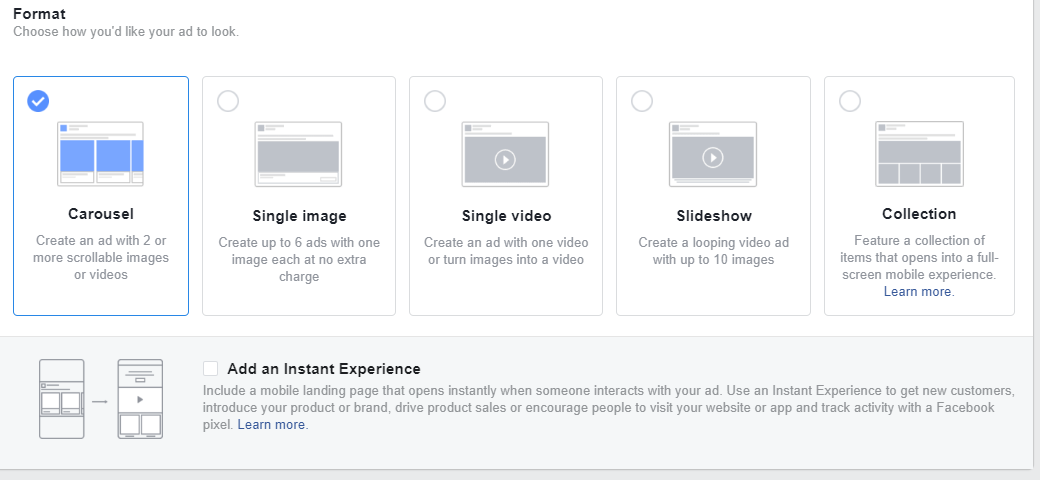
Task: Click the blue checkmark on Carousel
Action: coord(38,101)
